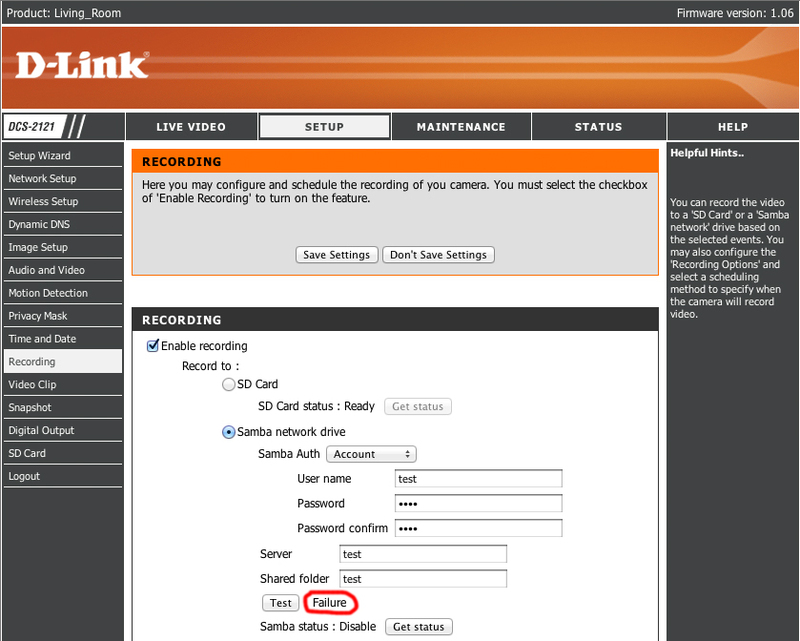Select Recording in the sidebar
The image size is (800, 641).
tap(63, 362)
